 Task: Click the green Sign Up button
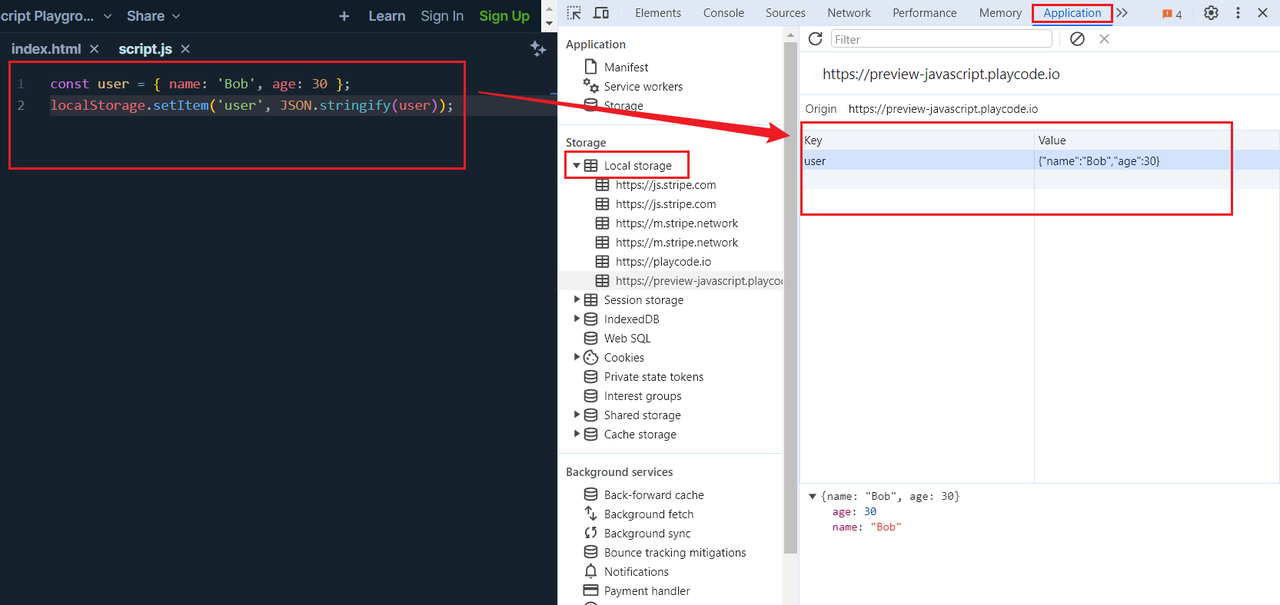(x=504, y=16)
